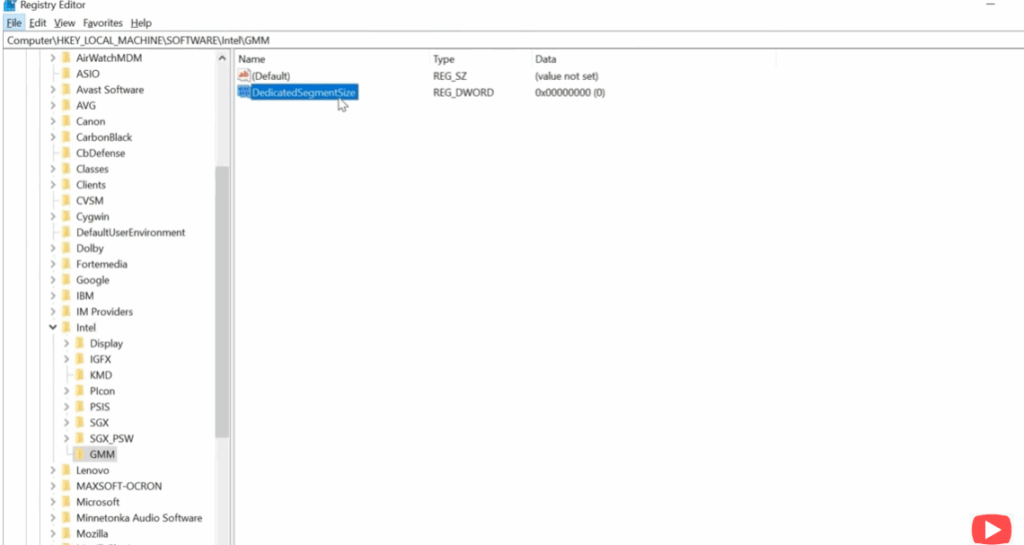The height and width of the screenshot is (545, 1024).
Task: Expand the CarbonBlack key
Action: [53, 137]
